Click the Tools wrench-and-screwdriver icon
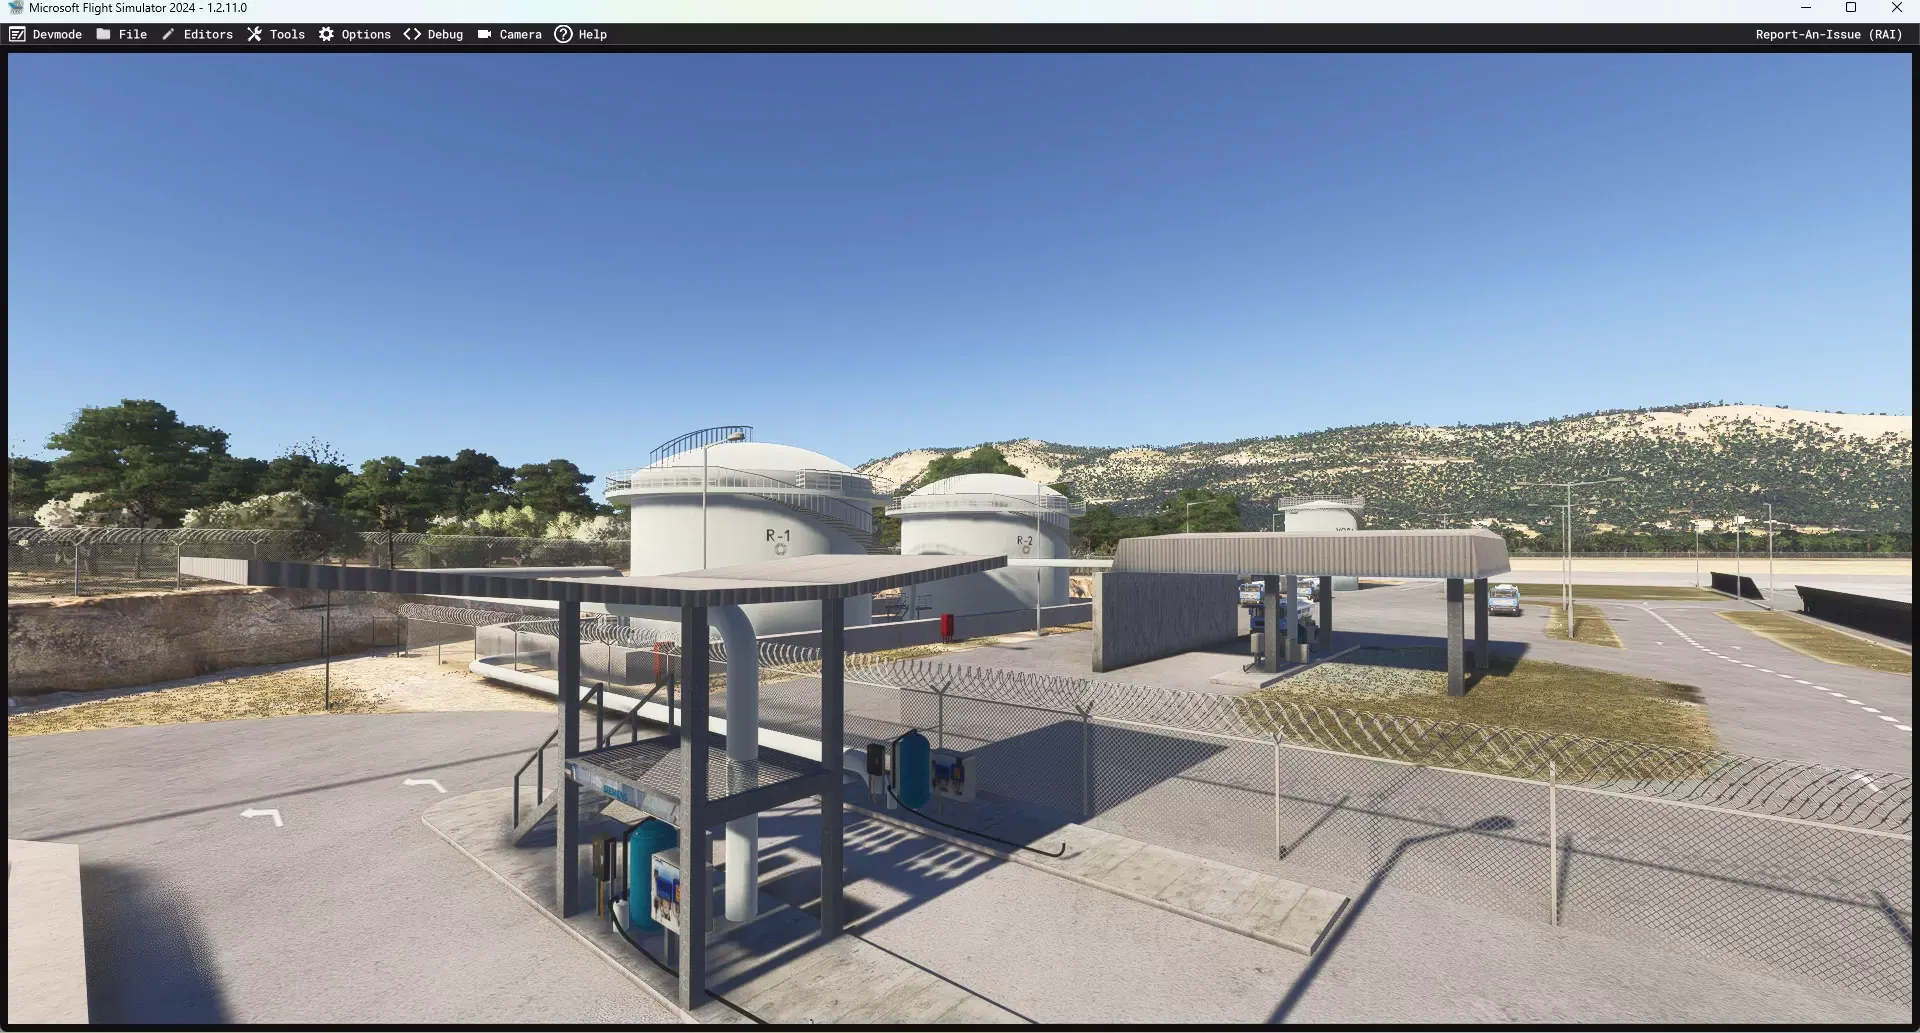Image resolution: width=1920 pixels, height=1033 pixels. [x=254, y=34]
